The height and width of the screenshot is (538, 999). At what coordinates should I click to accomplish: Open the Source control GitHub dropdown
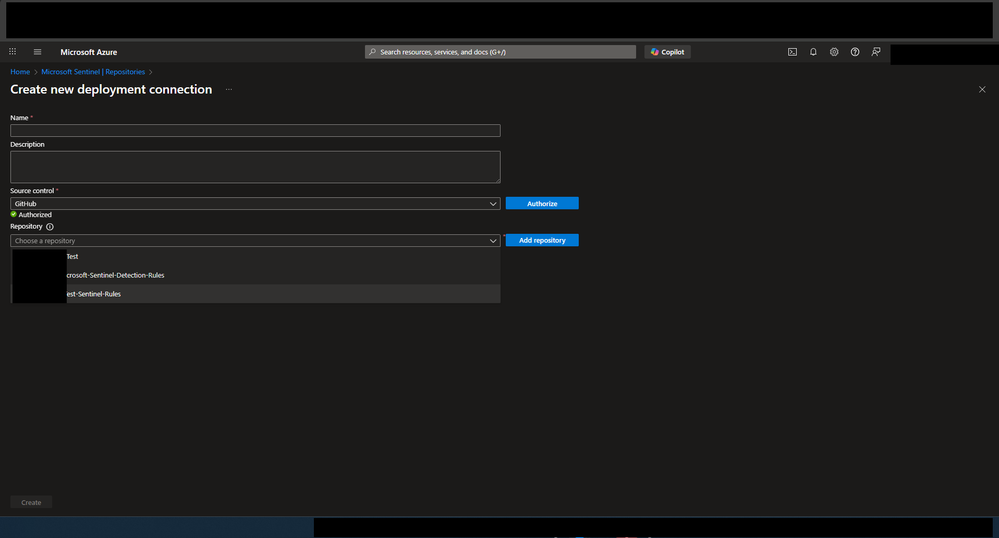[255, 203]
